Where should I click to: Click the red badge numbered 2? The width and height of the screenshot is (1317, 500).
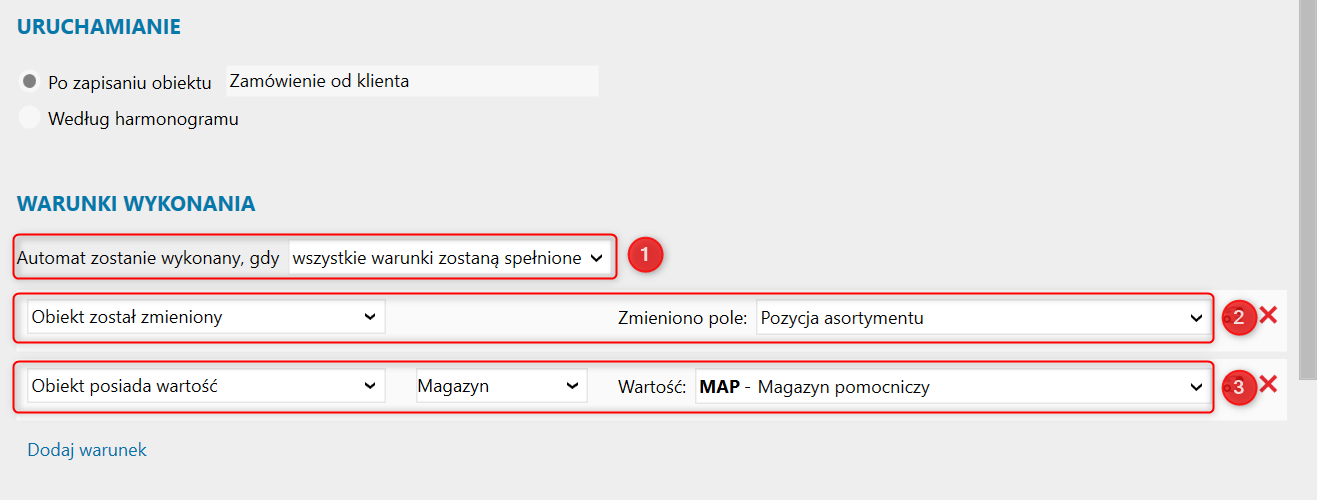coord(1238,318)
